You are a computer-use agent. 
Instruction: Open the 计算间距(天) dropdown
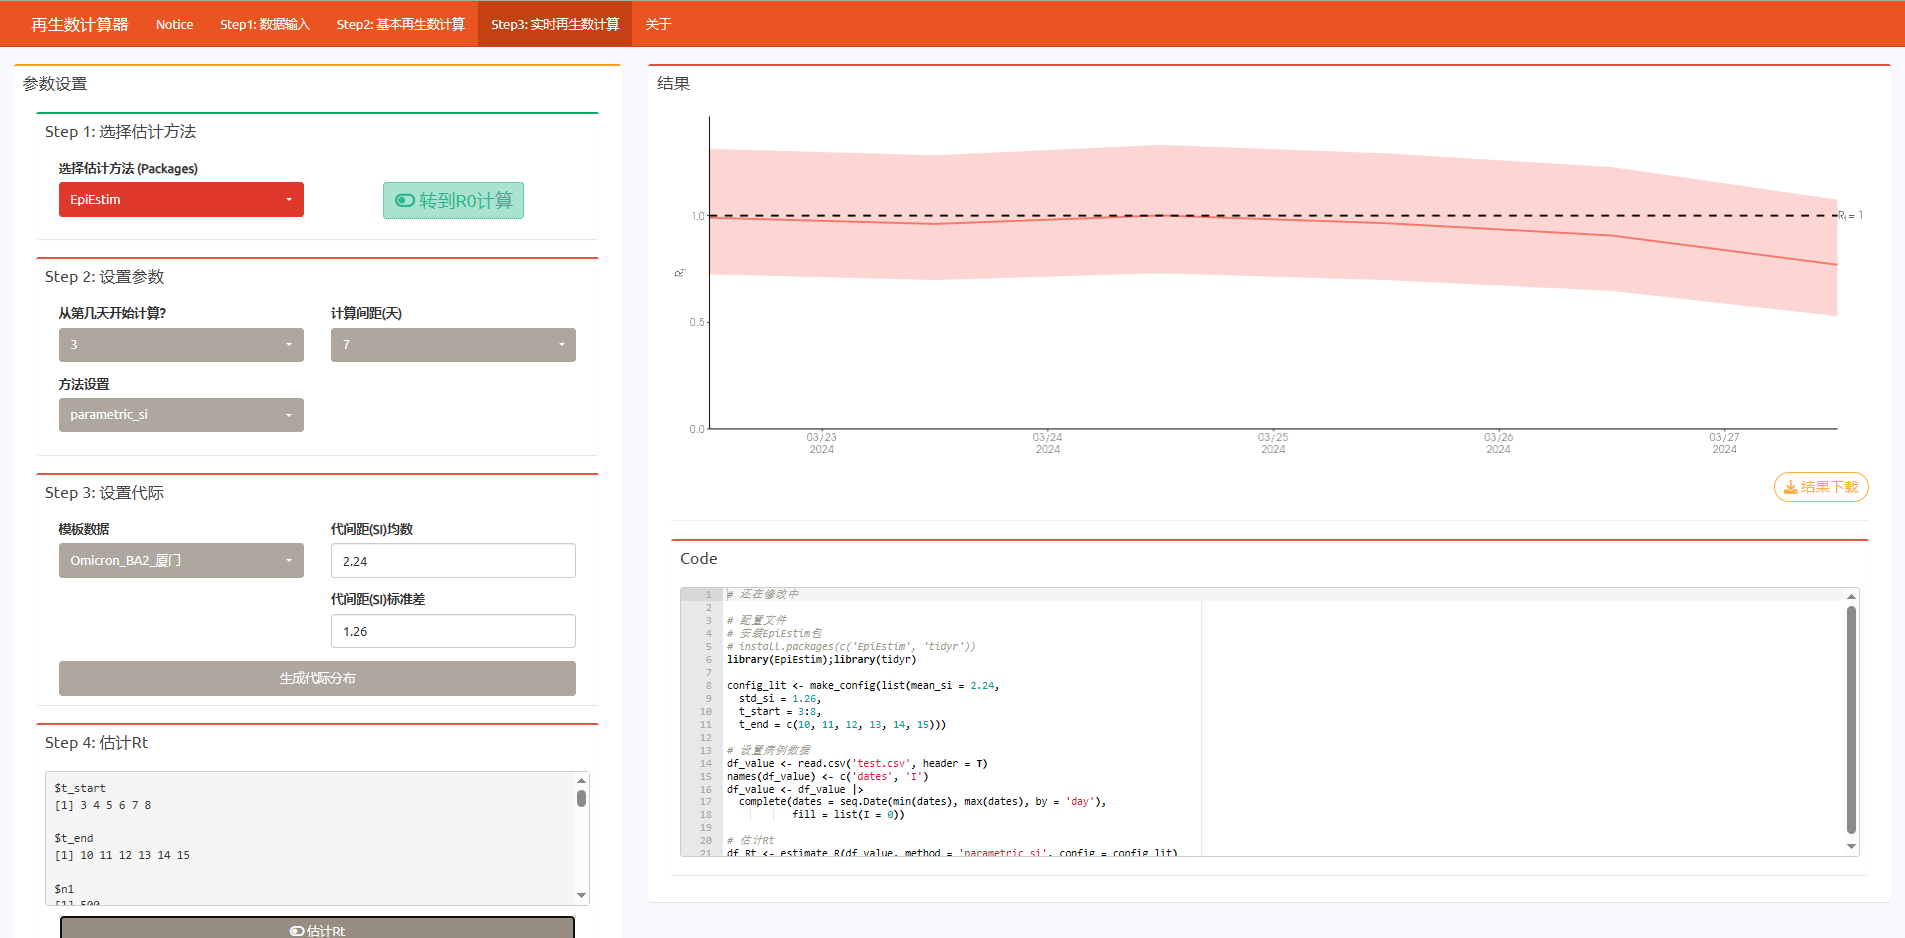point(453,345)
